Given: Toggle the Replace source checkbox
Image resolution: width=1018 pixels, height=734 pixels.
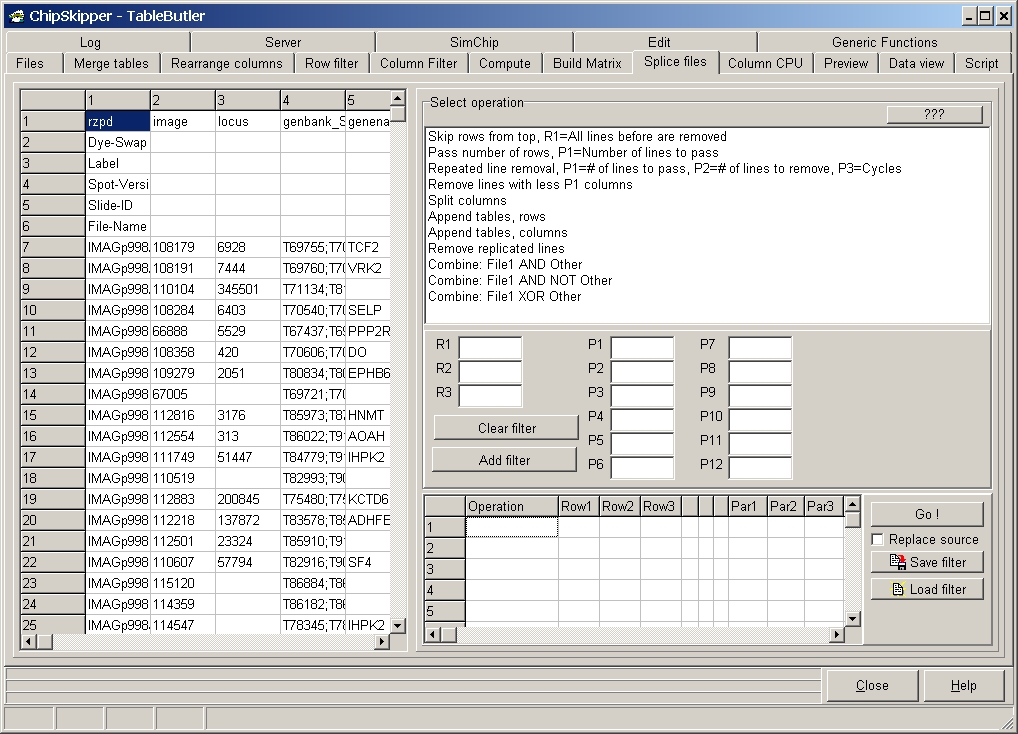Looking at the screenshot, I should [878, 539].
